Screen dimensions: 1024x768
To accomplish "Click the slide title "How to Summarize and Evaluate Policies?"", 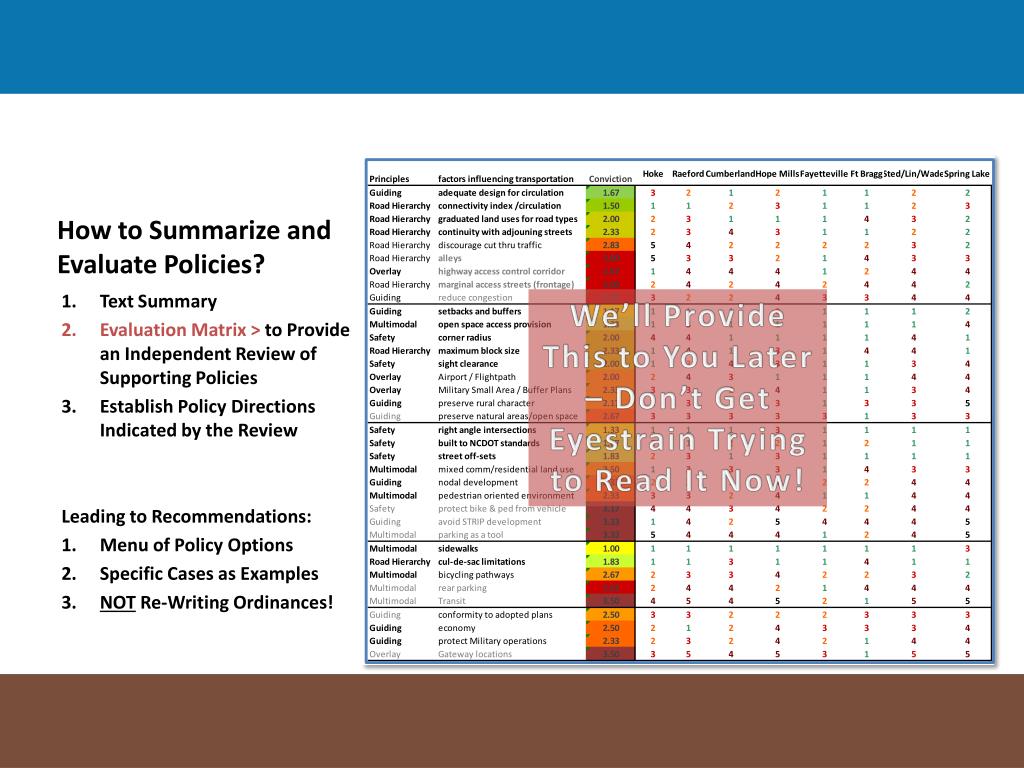I will tap(194, 247).
